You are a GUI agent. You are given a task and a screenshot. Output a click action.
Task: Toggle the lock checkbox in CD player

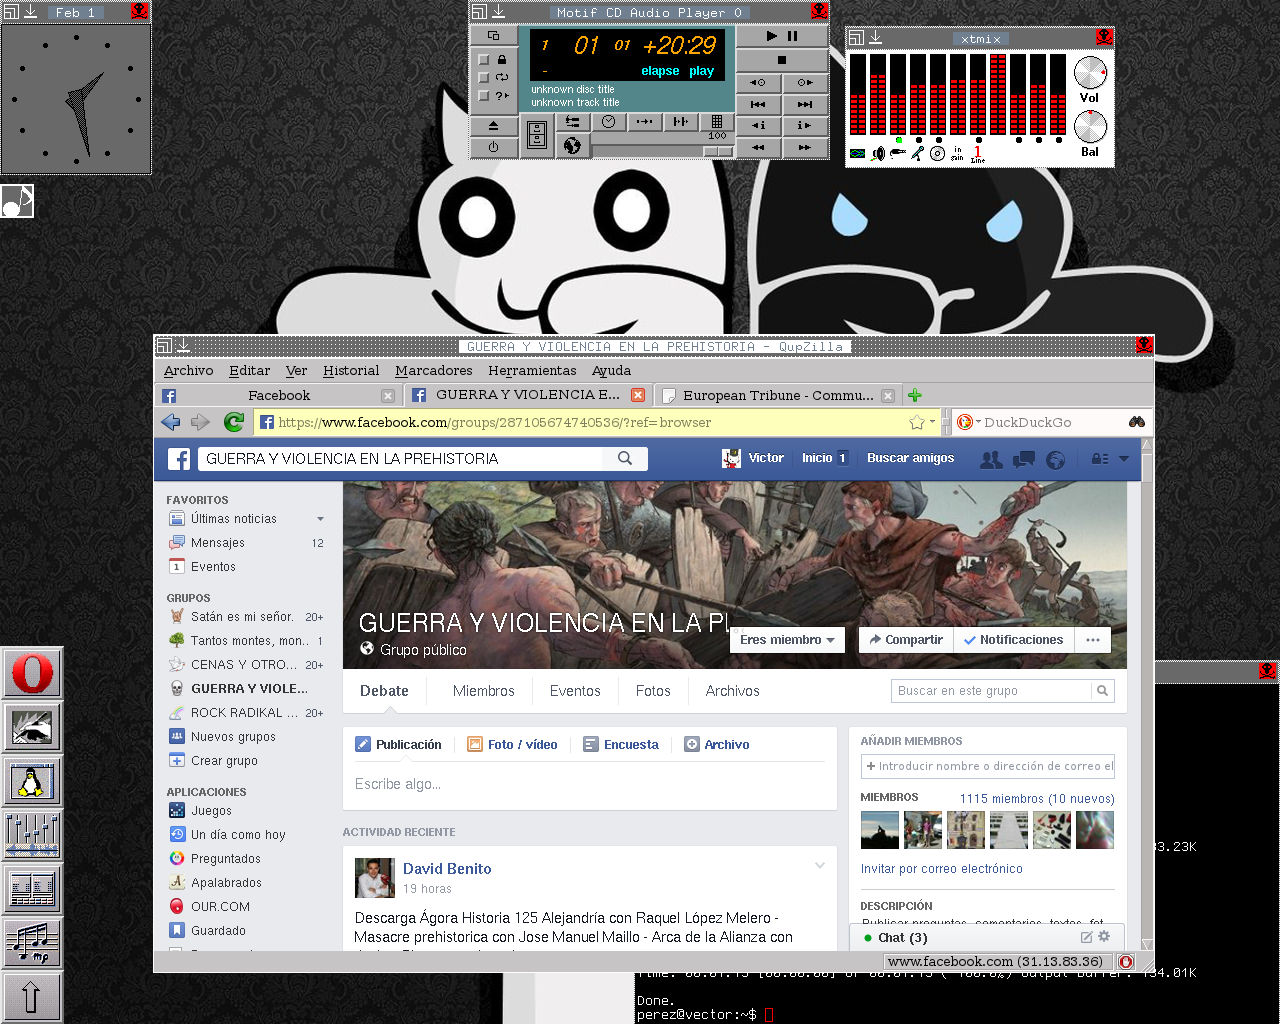tap(484, 60)
